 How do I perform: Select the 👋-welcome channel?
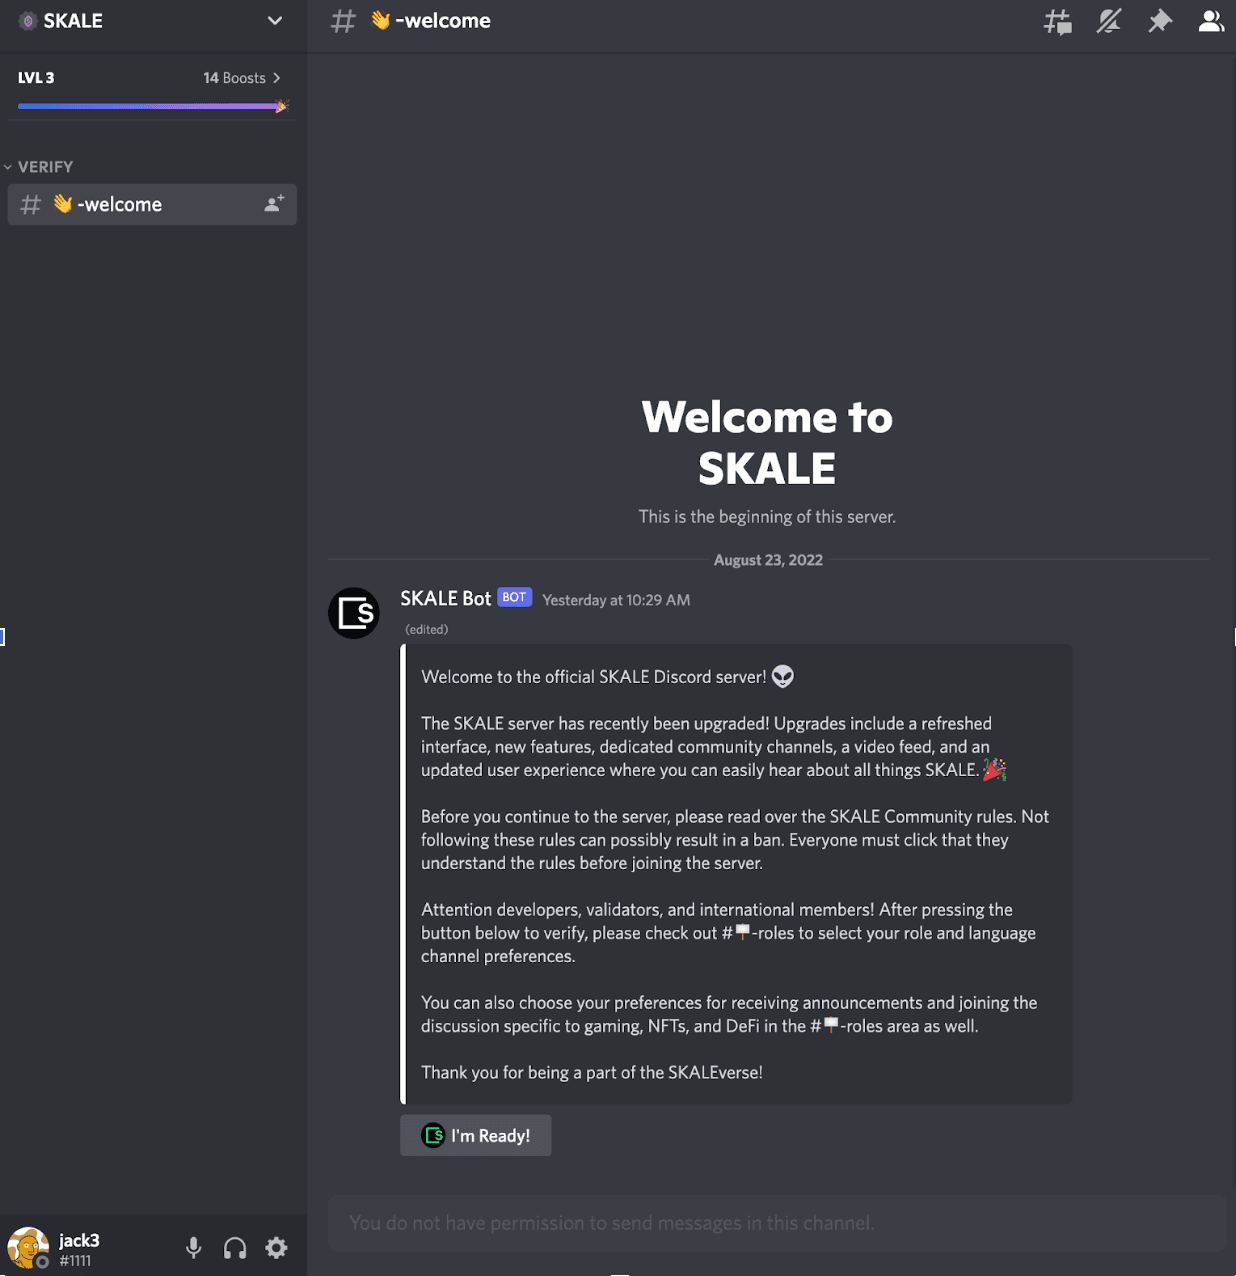(x=120, y=204)
